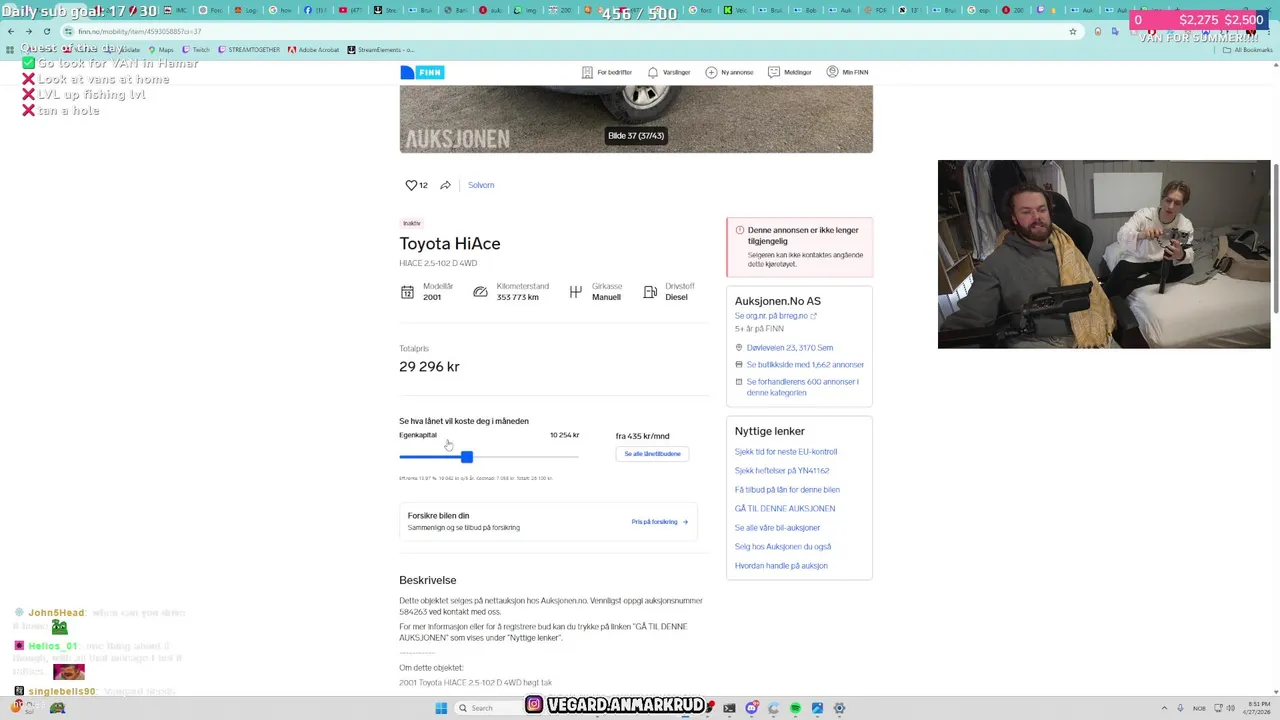Open Pris på forsikring link
This screenshot has height=720, width=1280.
660,522
